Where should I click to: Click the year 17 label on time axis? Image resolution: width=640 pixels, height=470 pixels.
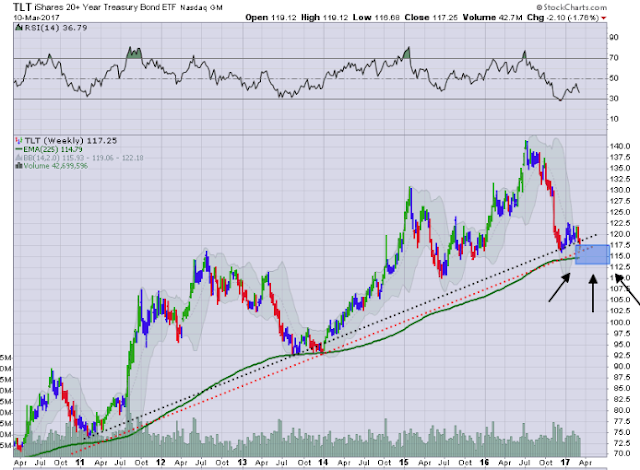coord(565,463)
